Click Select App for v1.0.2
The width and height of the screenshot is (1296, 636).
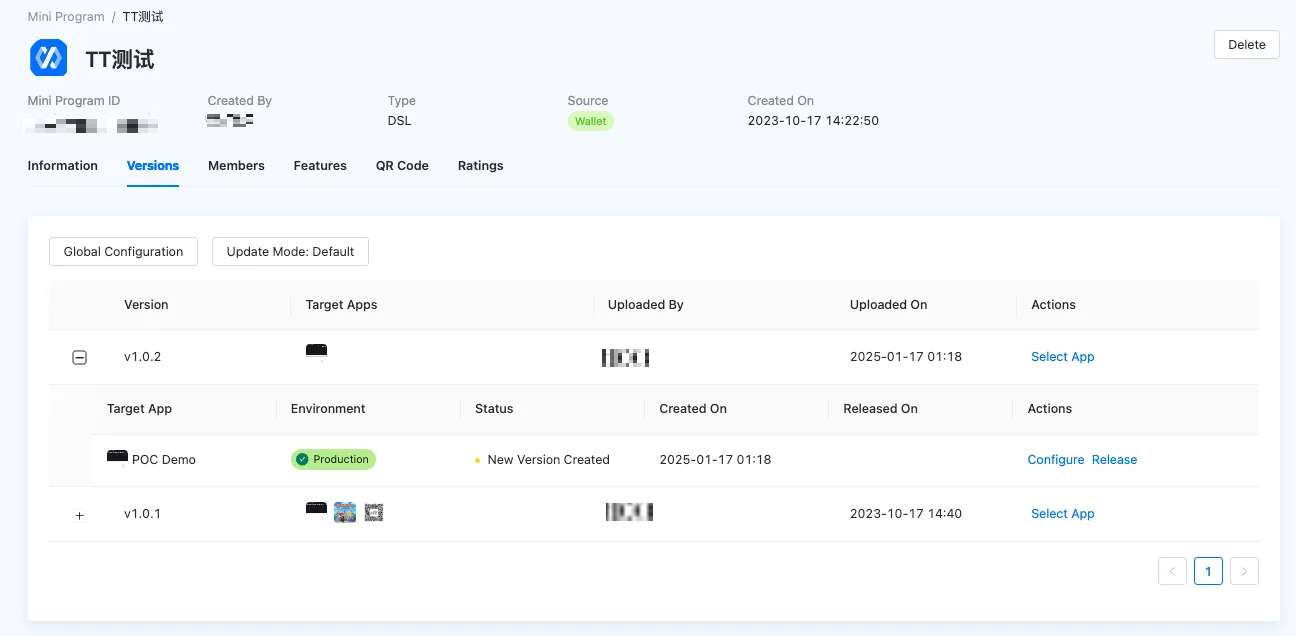tap(1062, 357)
